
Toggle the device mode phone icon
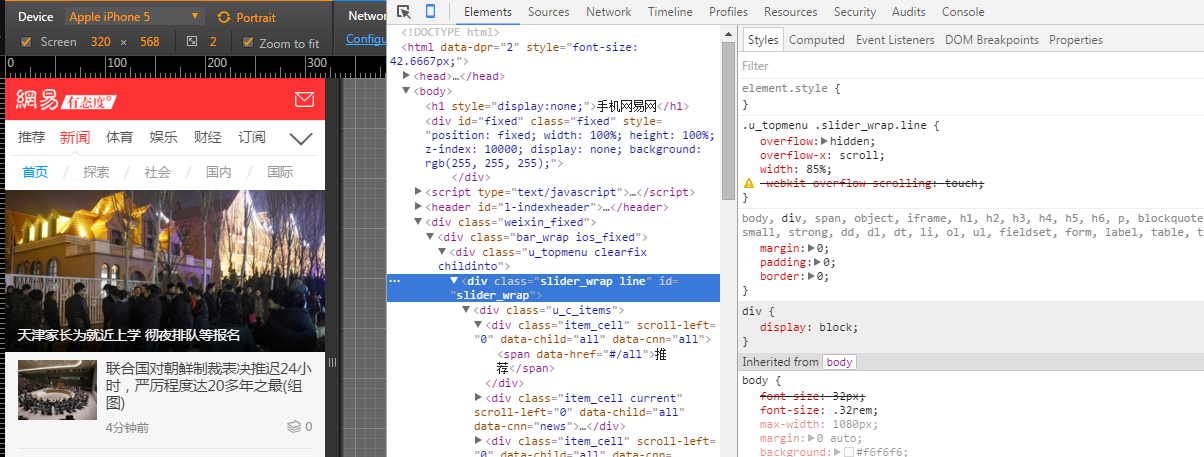point(431,12)
